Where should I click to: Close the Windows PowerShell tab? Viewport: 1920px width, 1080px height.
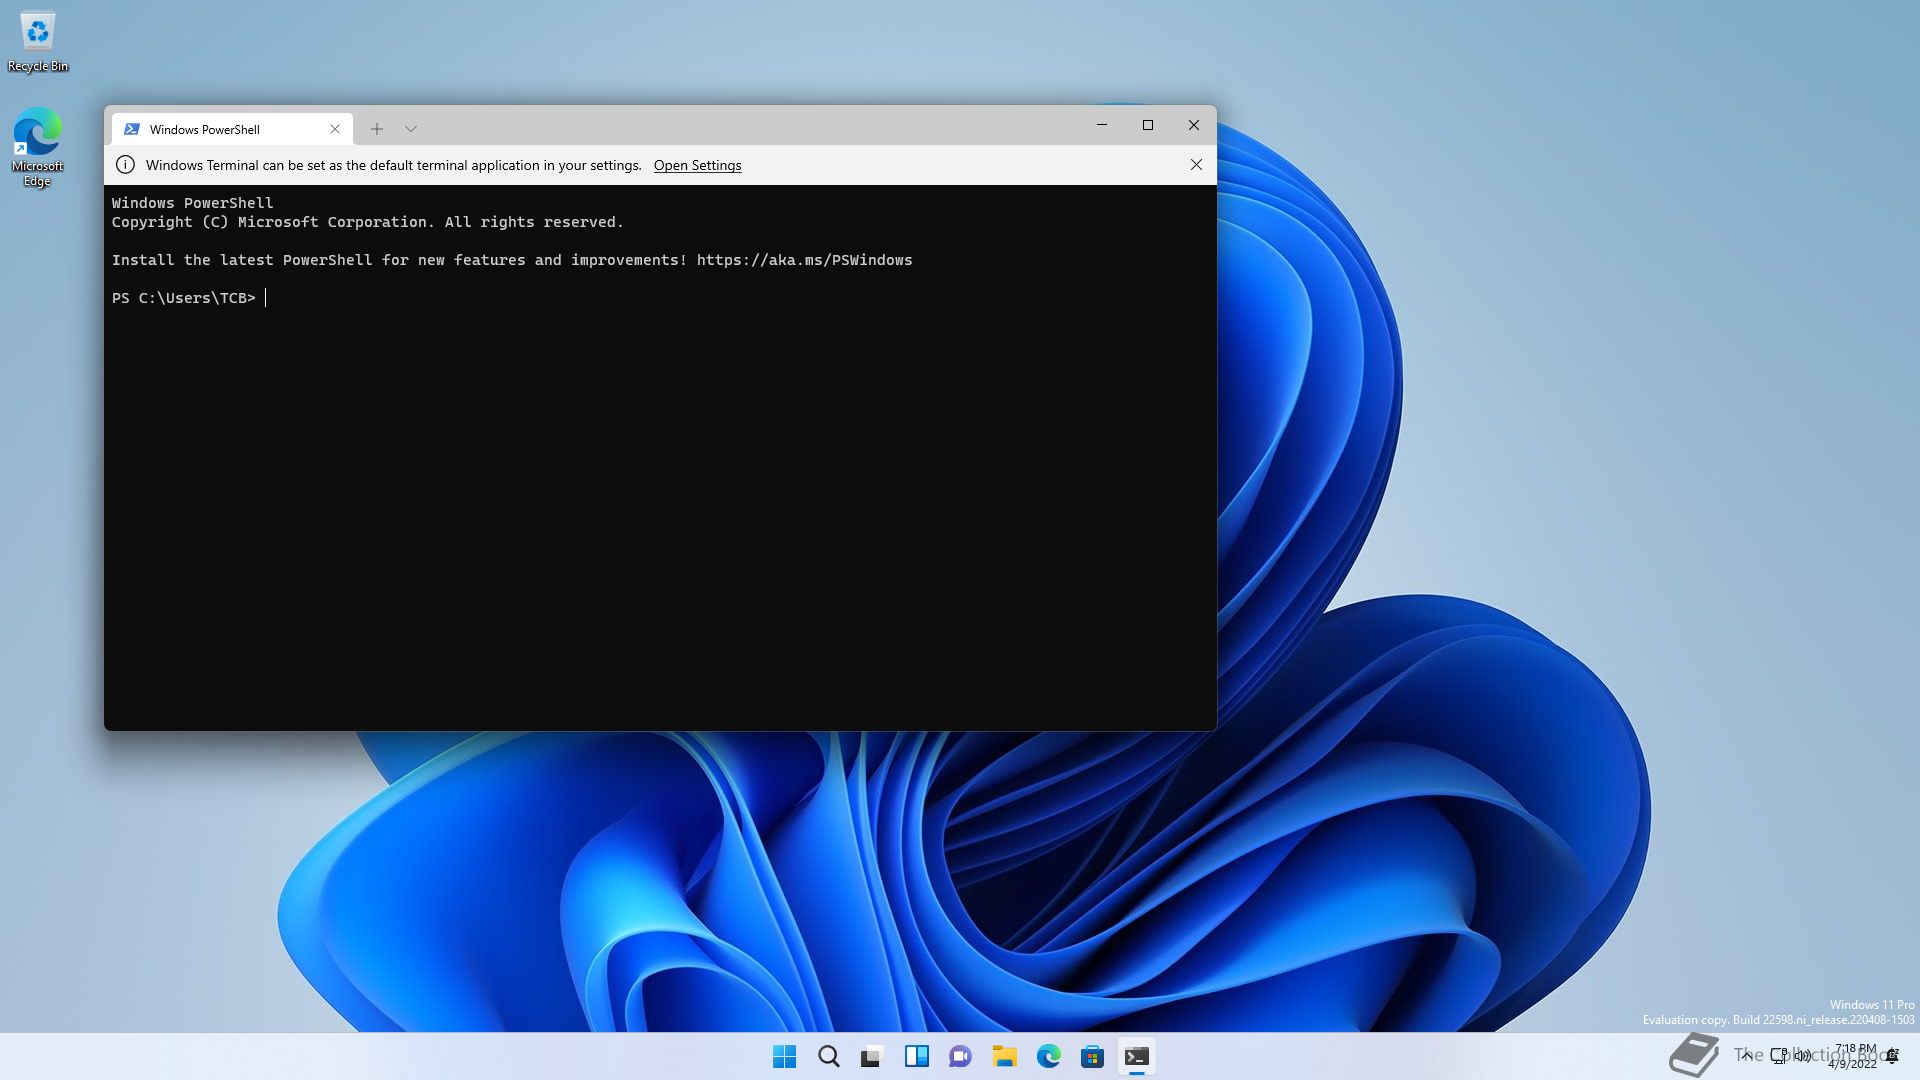(x=335, y=129)
